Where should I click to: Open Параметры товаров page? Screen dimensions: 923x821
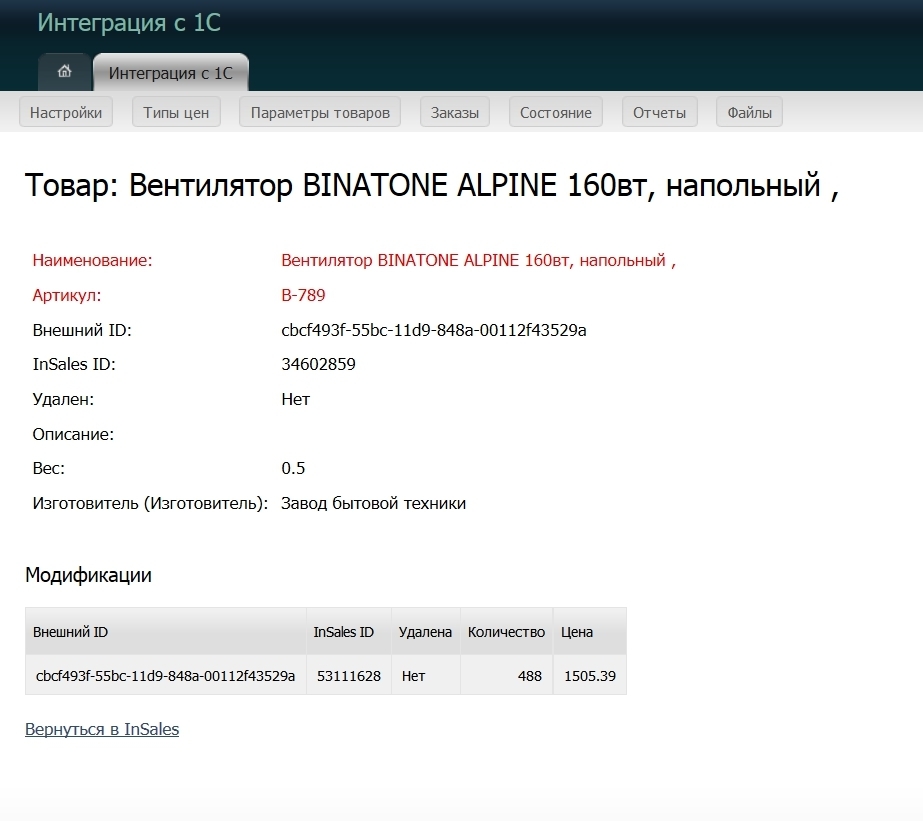320,112
